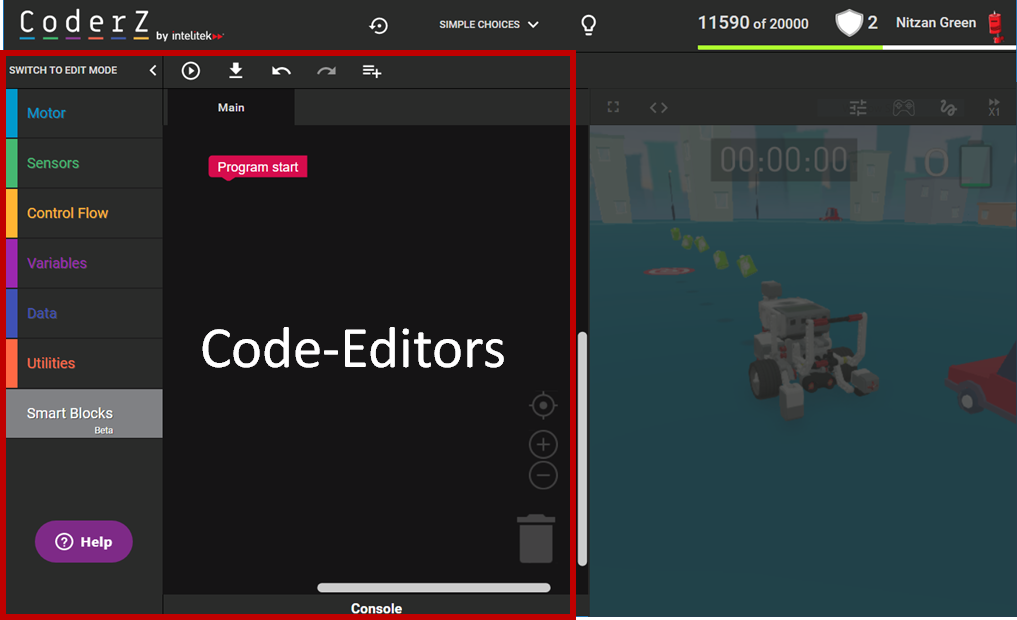
Task: Open the Motor block category
Action: tap(84, 113)
